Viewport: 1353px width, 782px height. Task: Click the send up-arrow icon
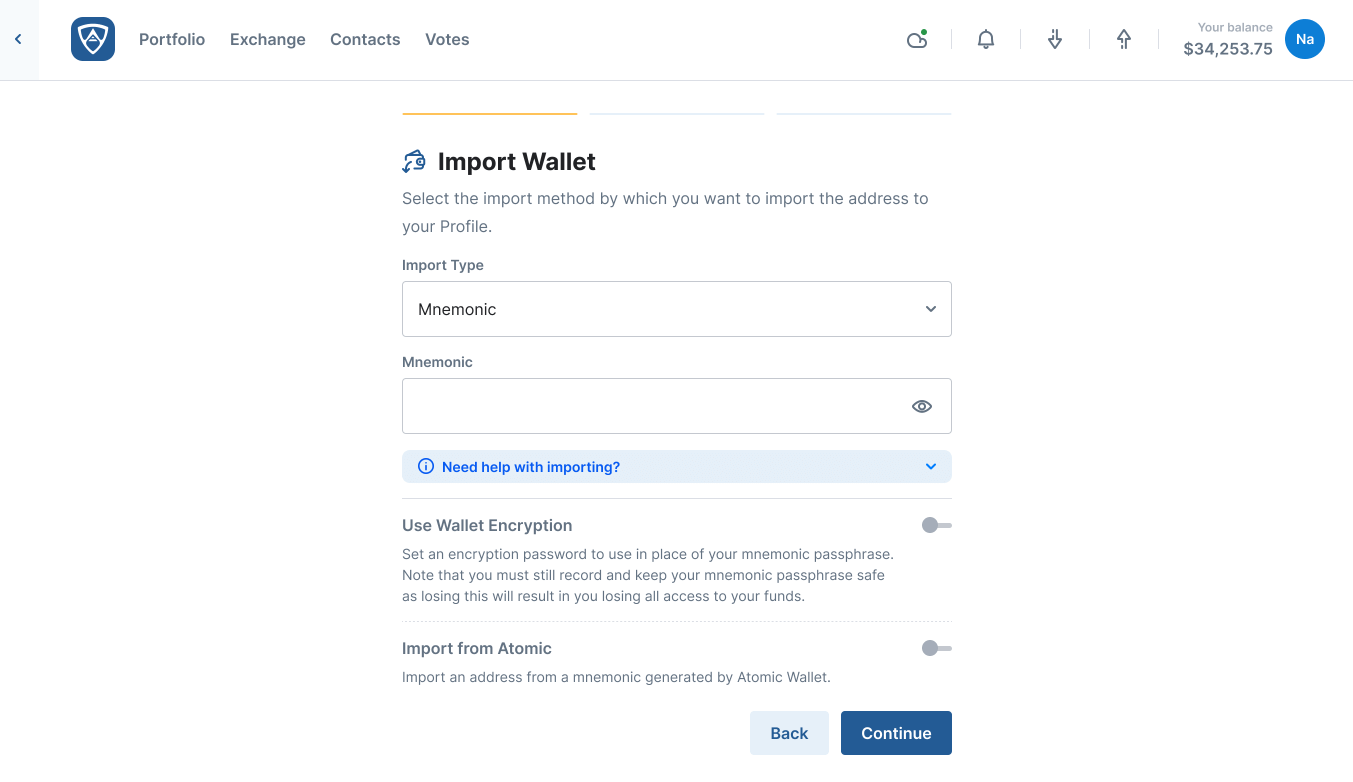[1124, 40]
